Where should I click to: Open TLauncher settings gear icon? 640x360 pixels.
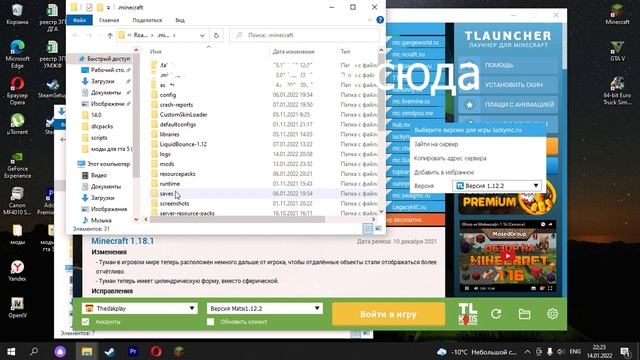tap(552, 314)
